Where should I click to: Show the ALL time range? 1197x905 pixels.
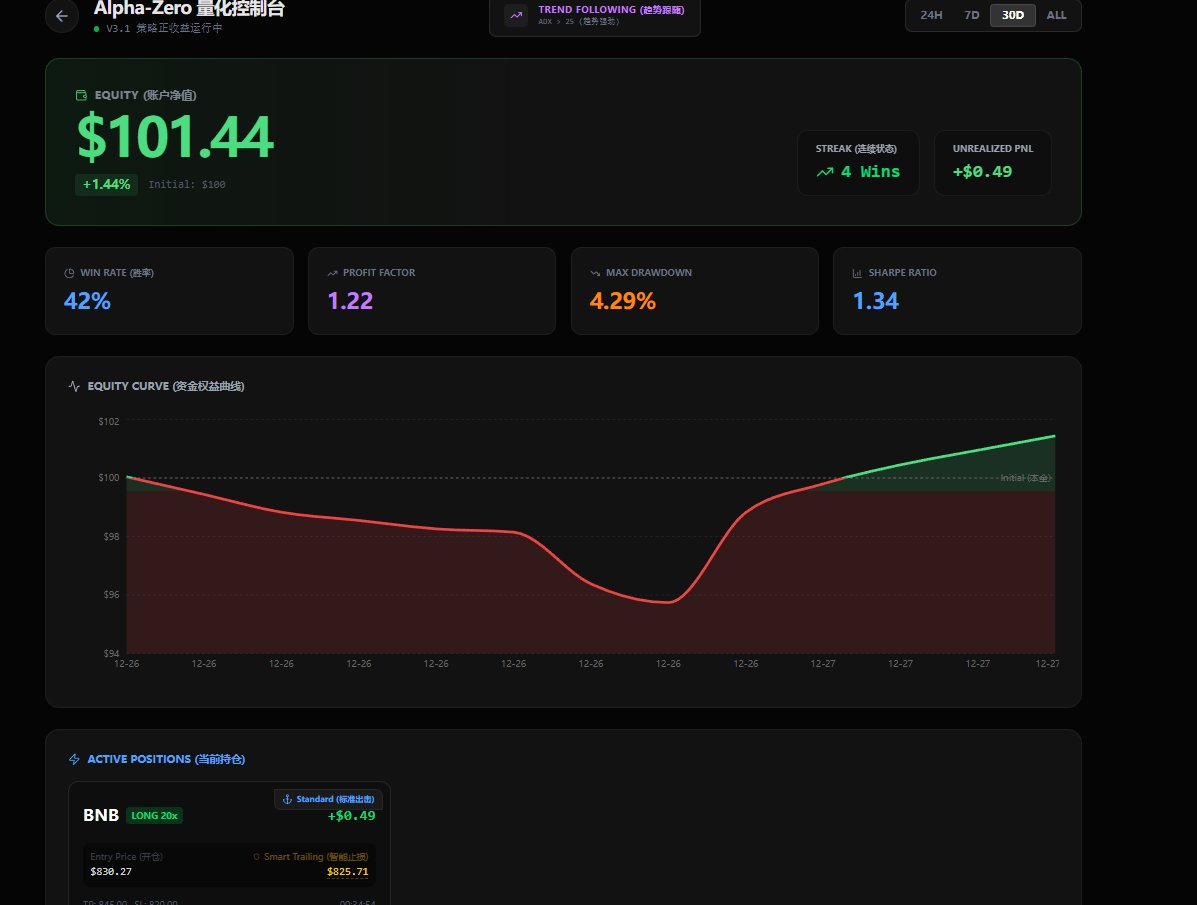click(x=1056, y=15)
